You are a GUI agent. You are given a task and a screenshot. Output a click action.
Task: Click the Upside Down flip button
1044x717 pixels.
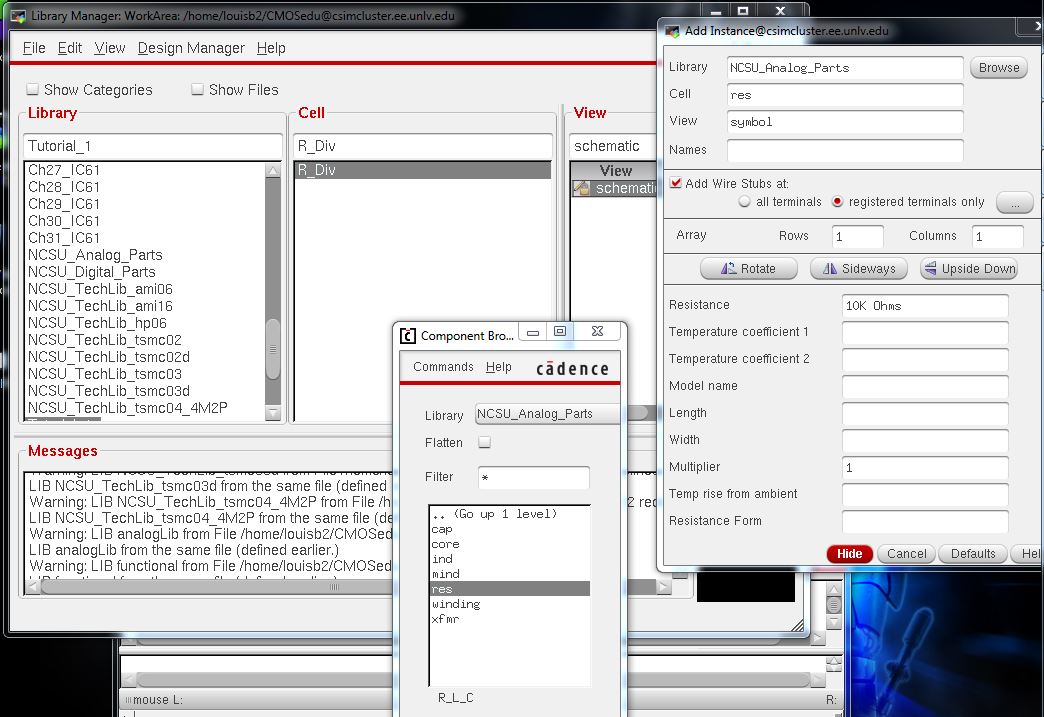(x=967, y=268)
